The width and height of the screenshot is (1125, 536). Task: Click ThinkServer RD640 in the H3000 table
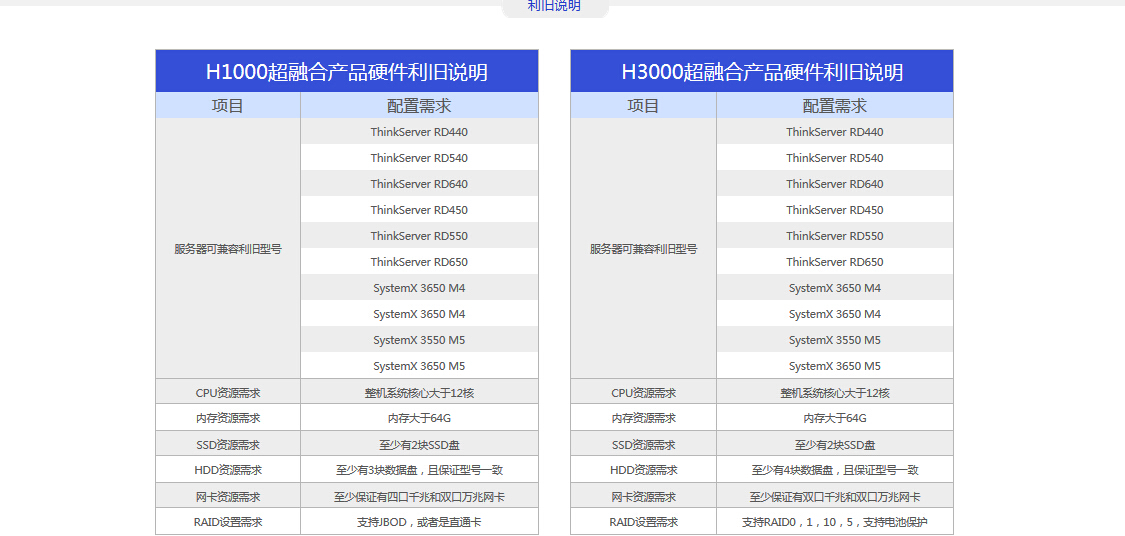(834, 184)
